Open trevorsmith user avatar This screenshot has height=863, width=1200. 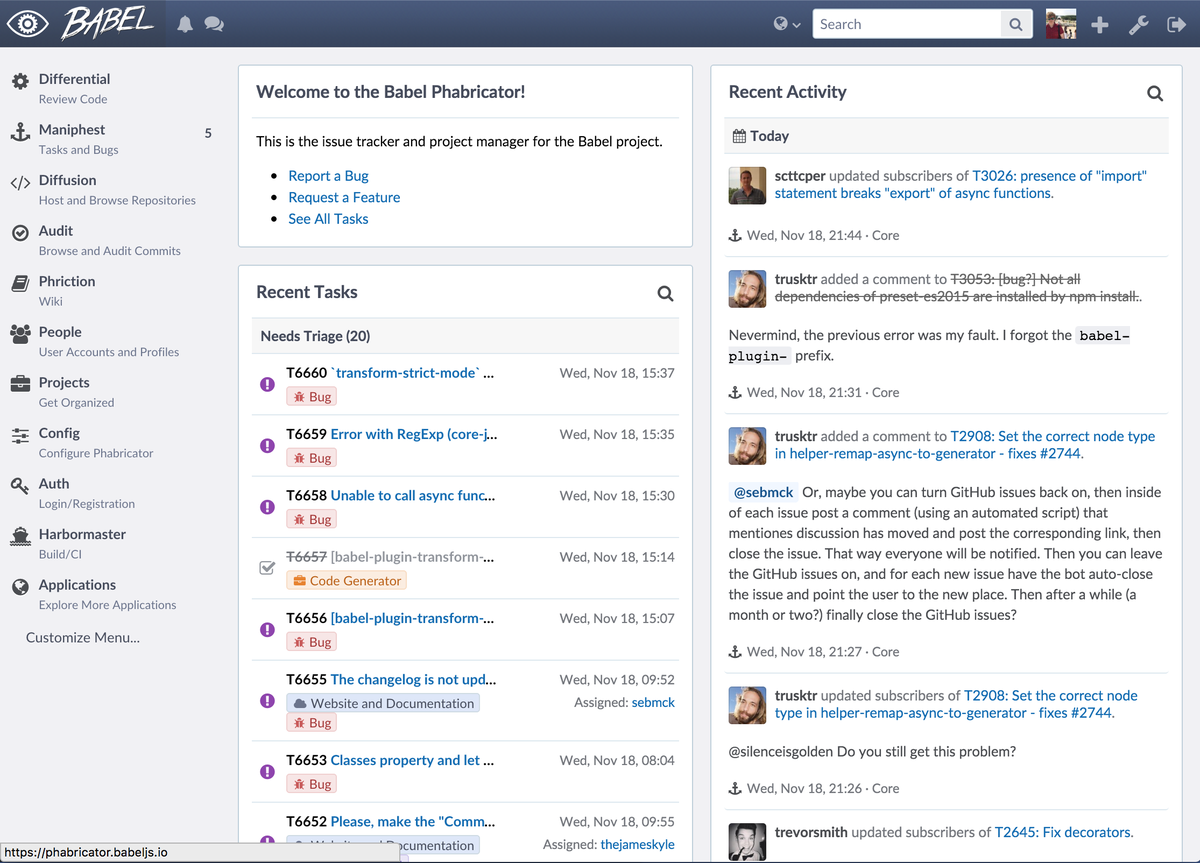pos(747,842)
